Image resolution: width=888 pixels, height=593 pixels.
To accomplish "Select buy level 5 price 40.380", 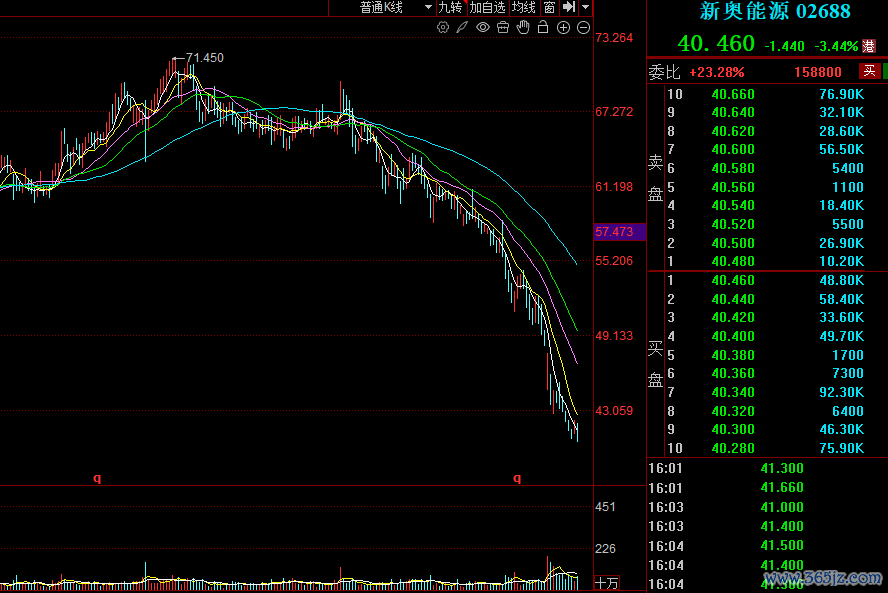I will coord(733,355).
